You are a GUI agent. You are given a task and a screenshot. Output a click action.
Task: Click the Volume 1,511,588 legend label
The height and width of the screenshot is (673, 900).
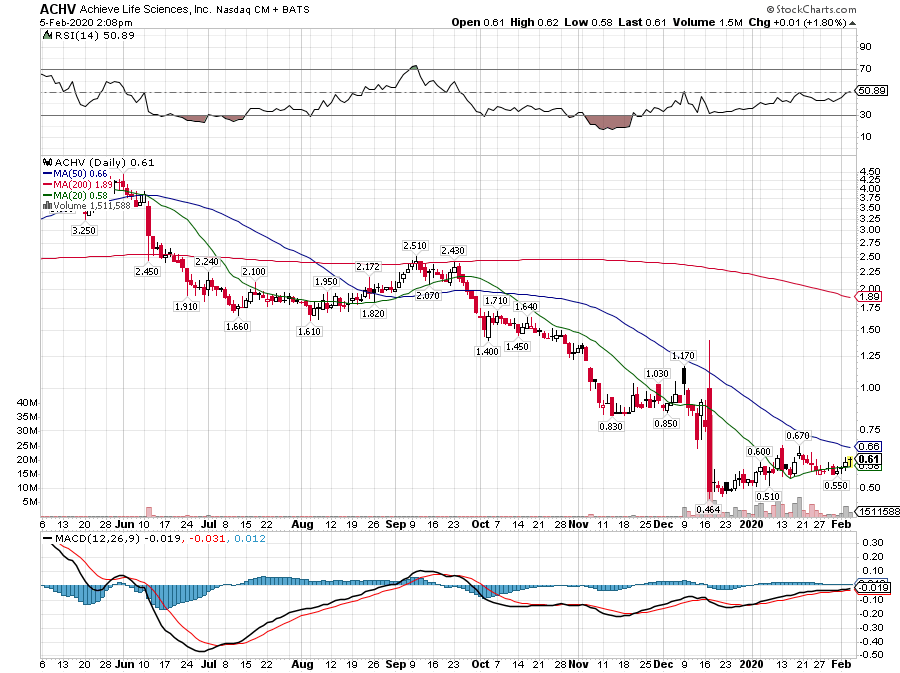[x=92, y=205]
